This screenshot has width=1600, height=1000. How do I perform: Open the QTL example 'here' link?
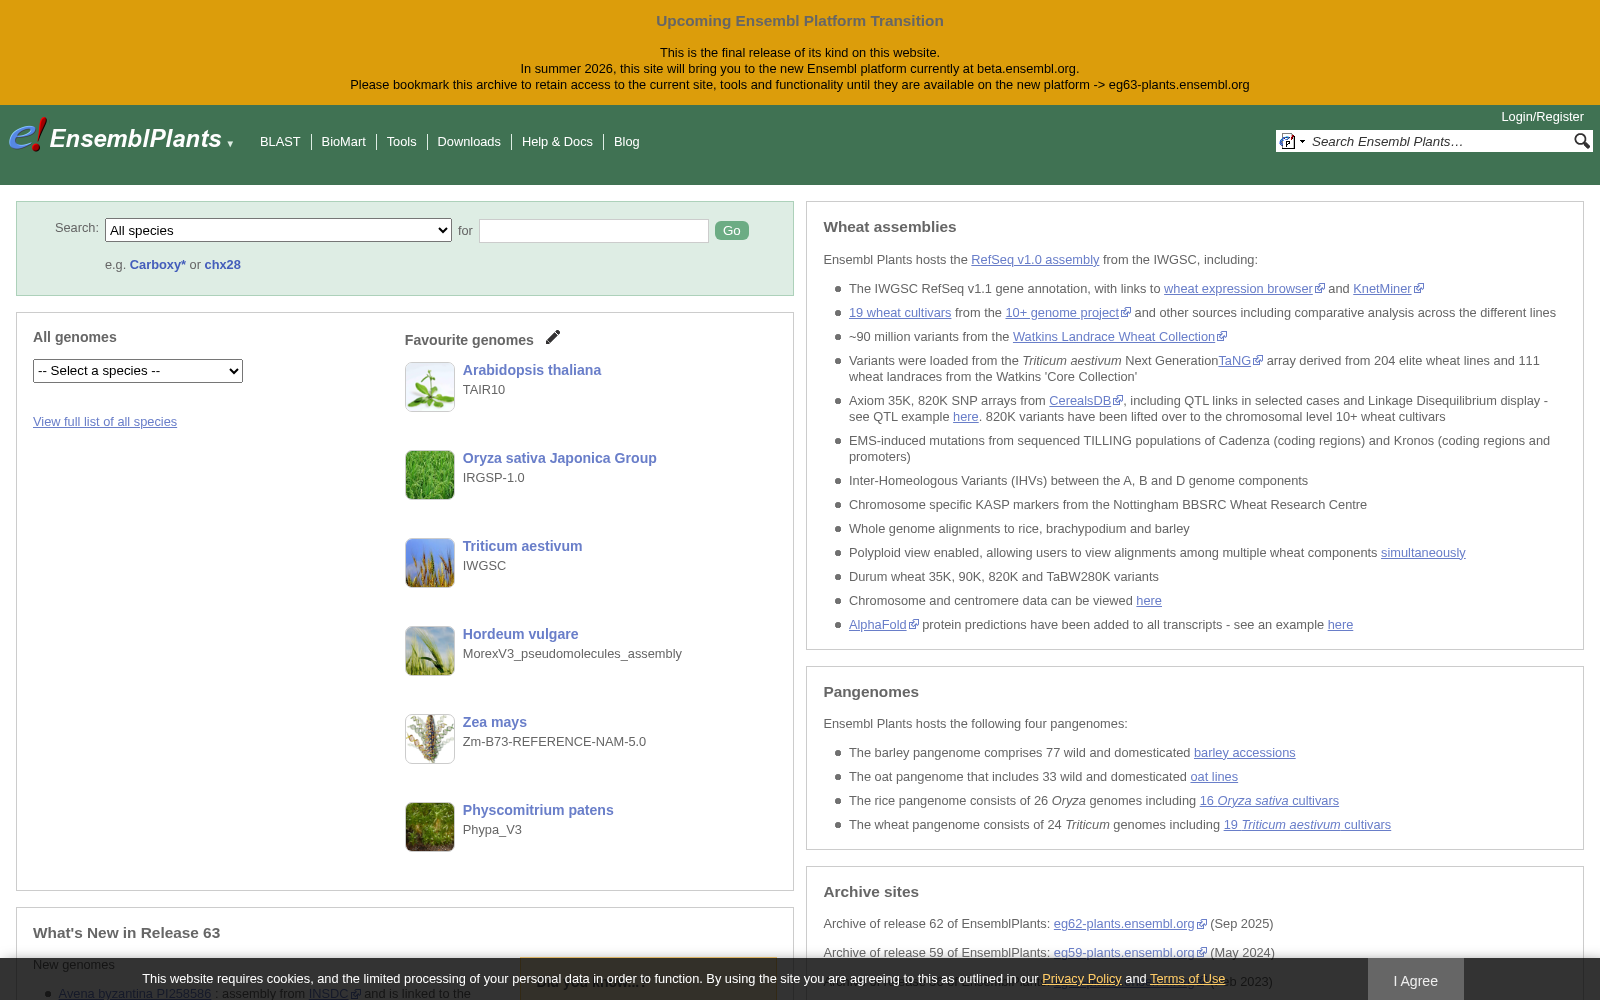[965, 417]
